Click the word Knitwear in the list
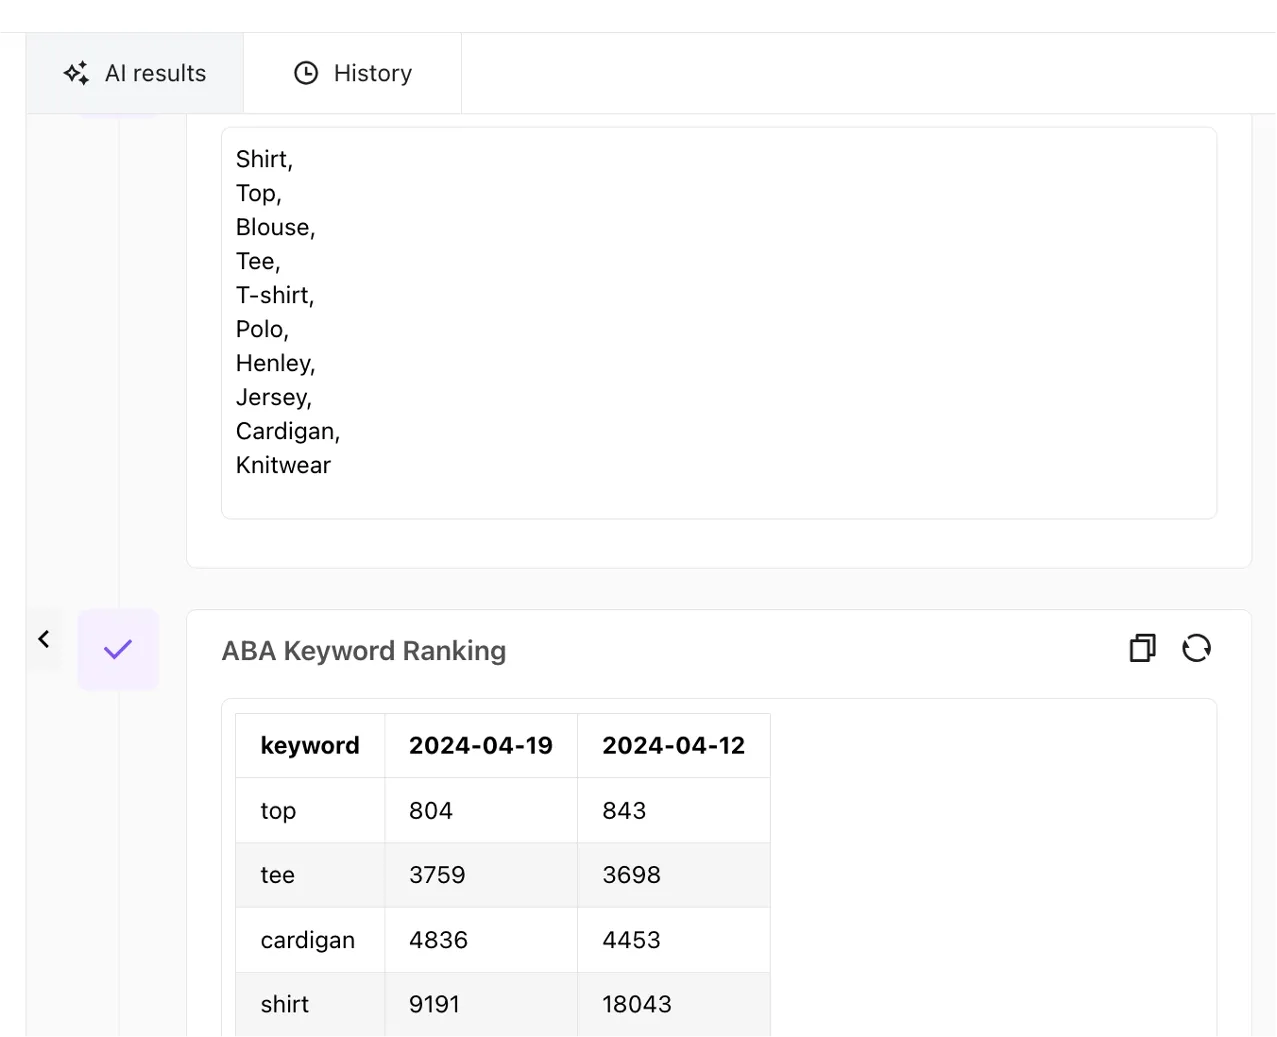This screenshot has width=1277, height=1037. point(283,465)
